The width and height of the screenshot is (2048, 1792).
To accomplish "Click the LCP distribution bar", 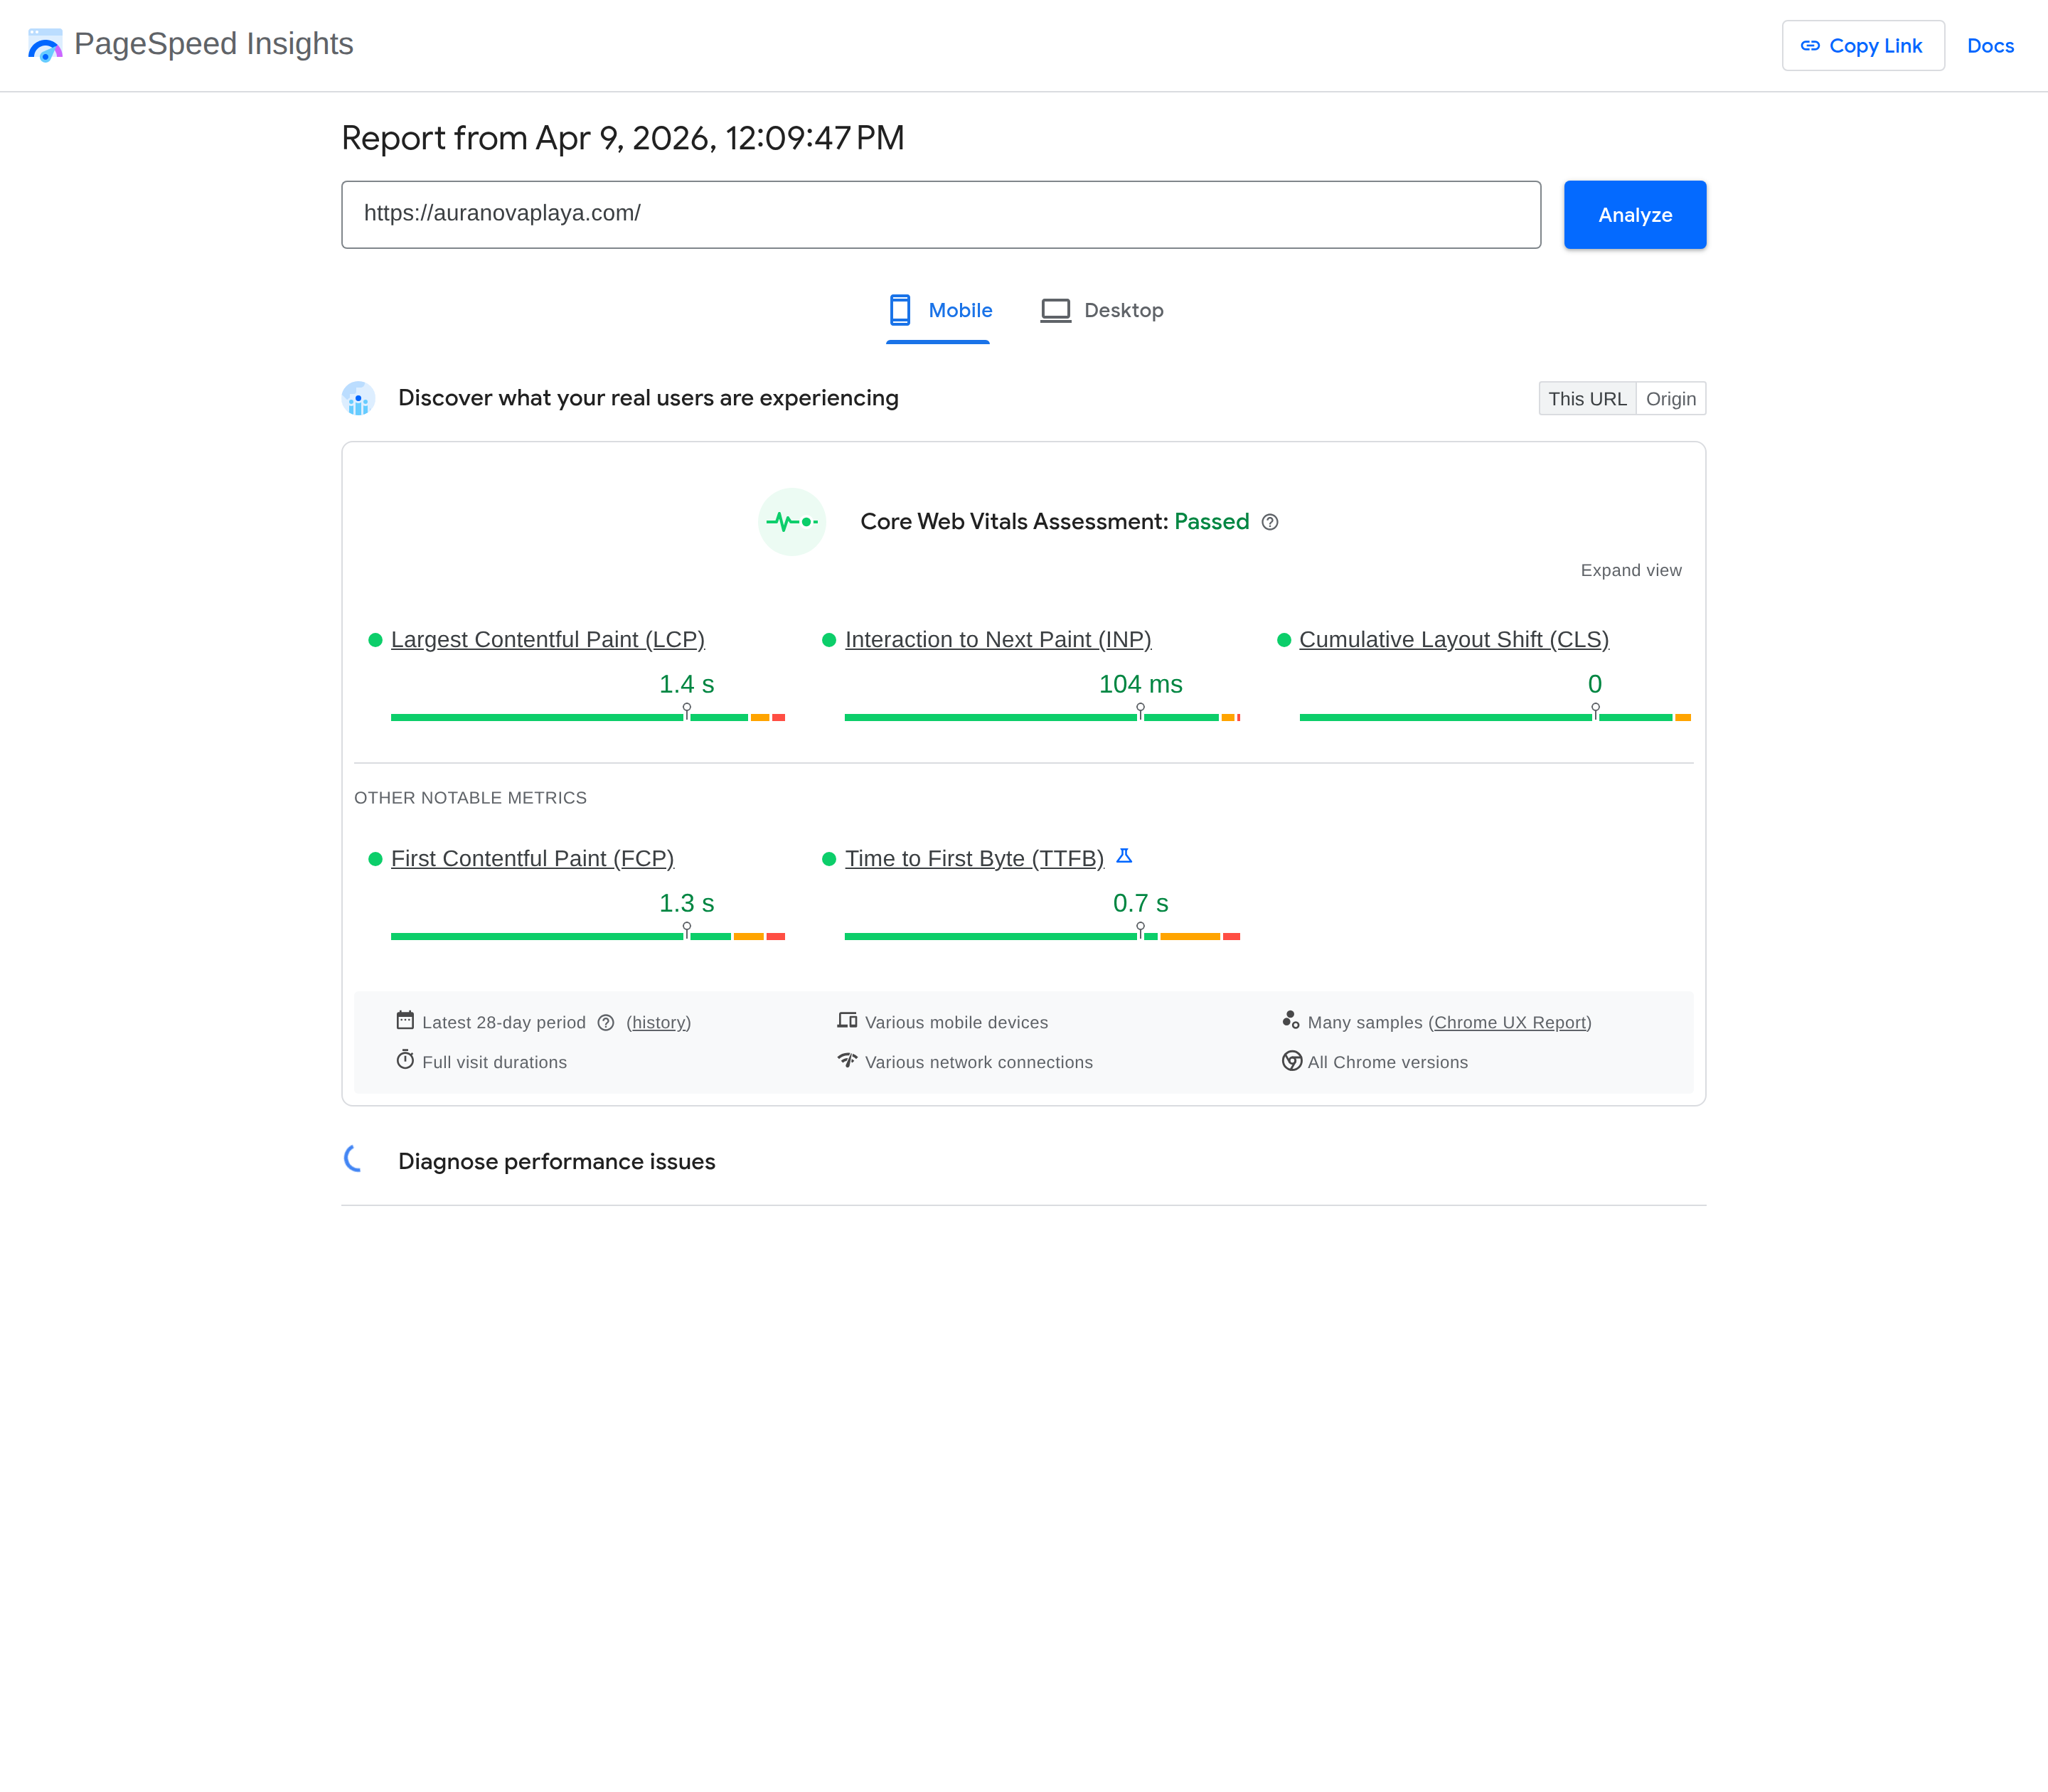I will click(x=588, y=717).
